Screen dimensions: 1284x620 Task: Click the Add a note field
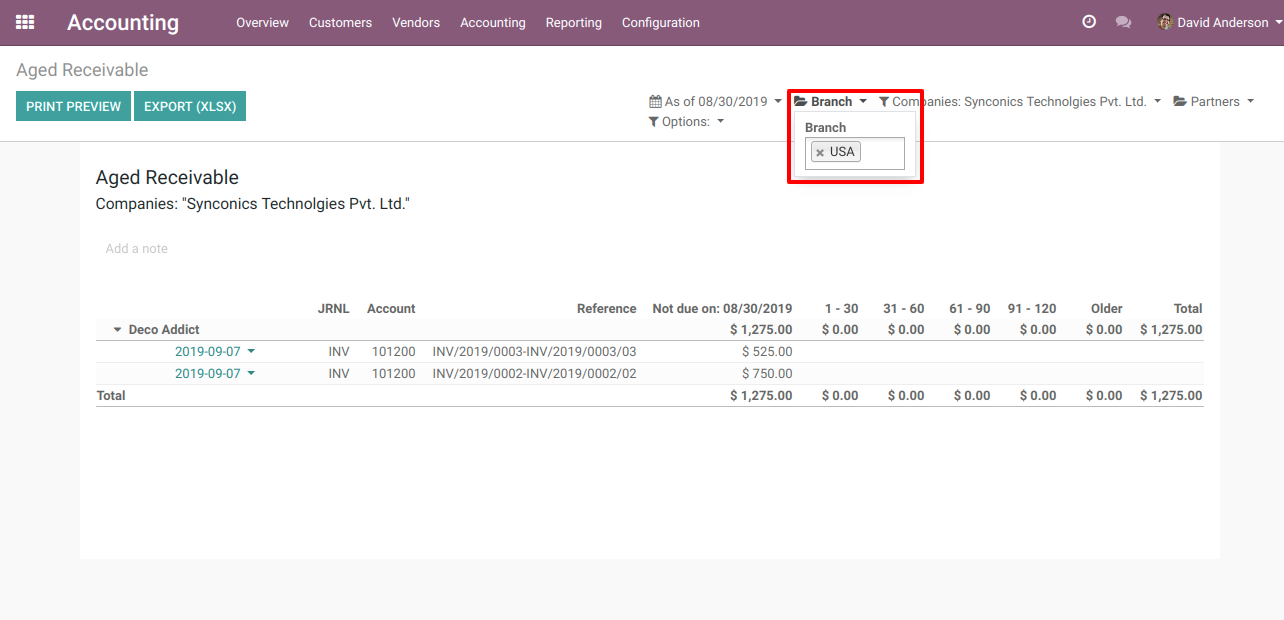(x=137, y=249)
